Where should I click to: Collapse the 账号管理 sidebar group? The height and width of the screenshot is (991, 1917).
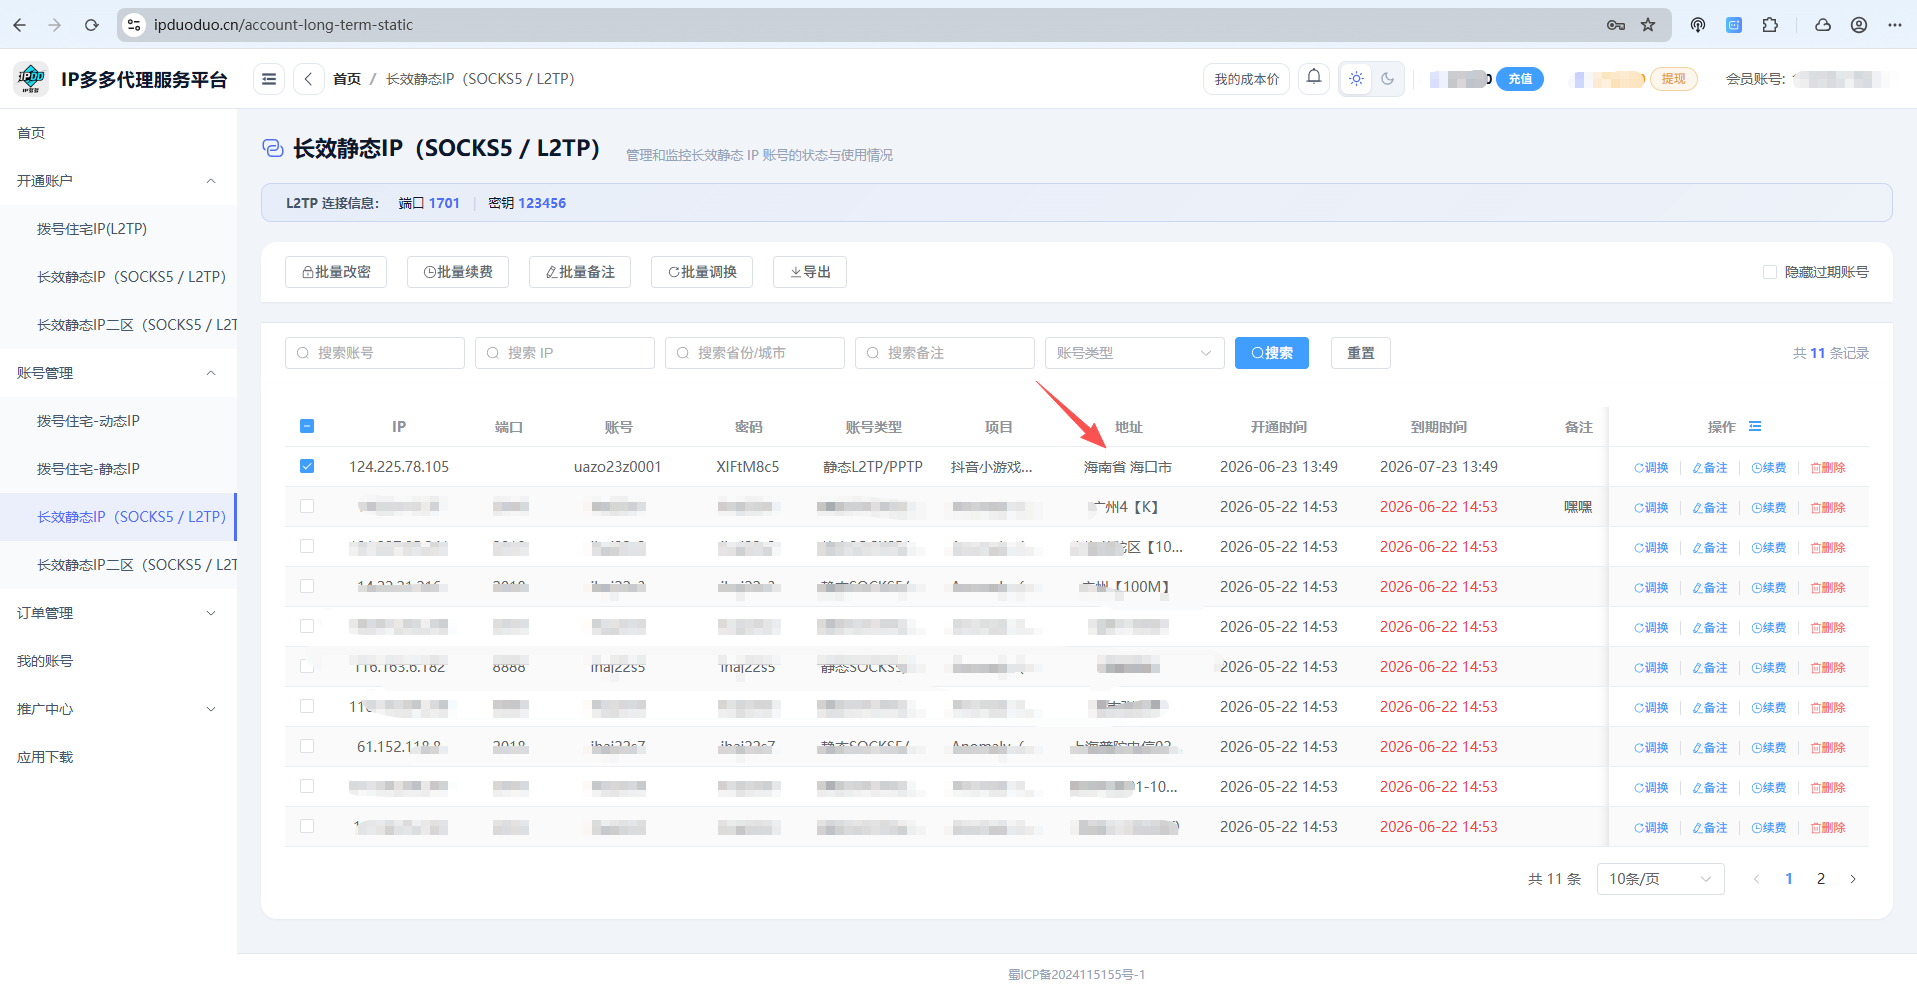(x=118, y=373)
